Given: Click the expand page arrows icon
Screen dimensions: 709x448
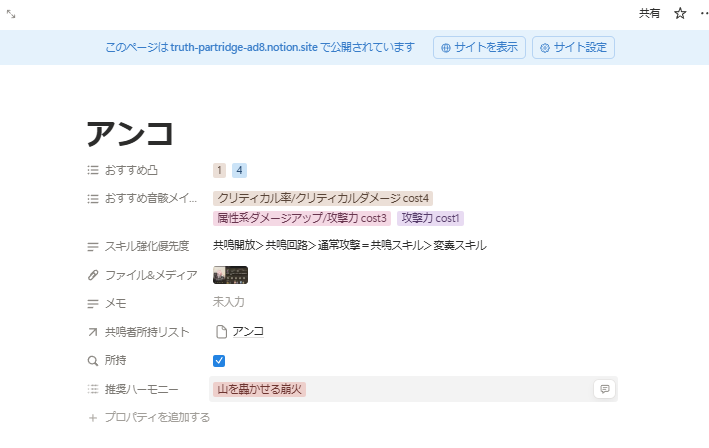Looking at the screenshot, I should pyautogui.click(x=11, y=13).
